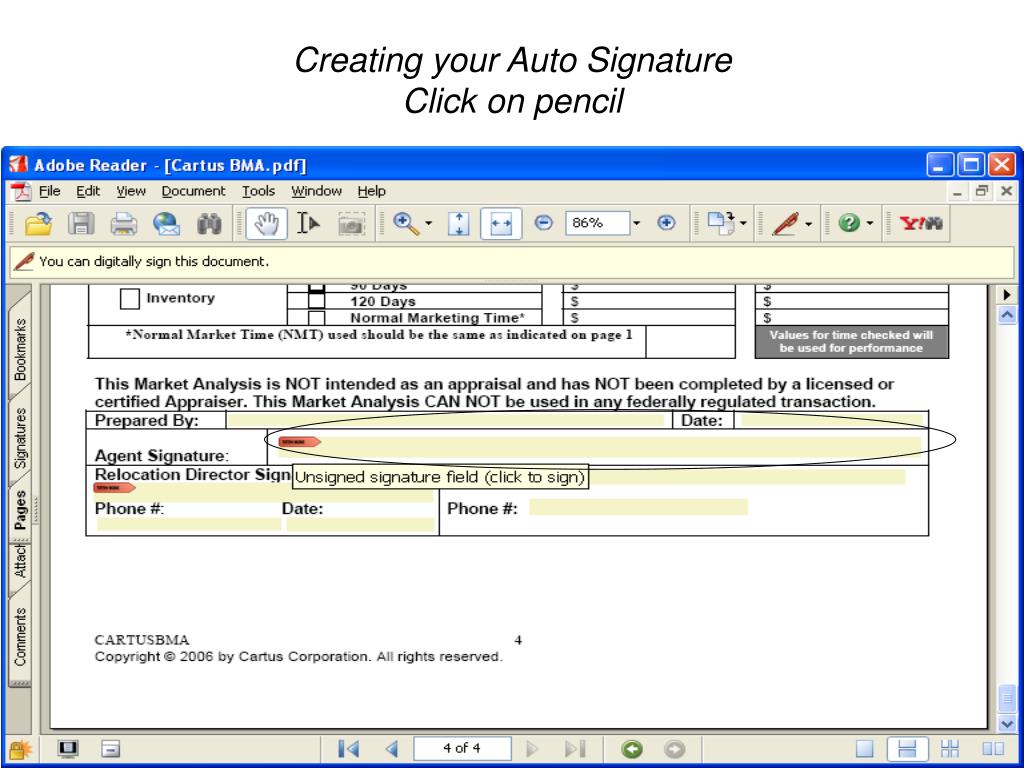Enable Single Page layout
The image size is (1024, 768).
click(865, 748)
